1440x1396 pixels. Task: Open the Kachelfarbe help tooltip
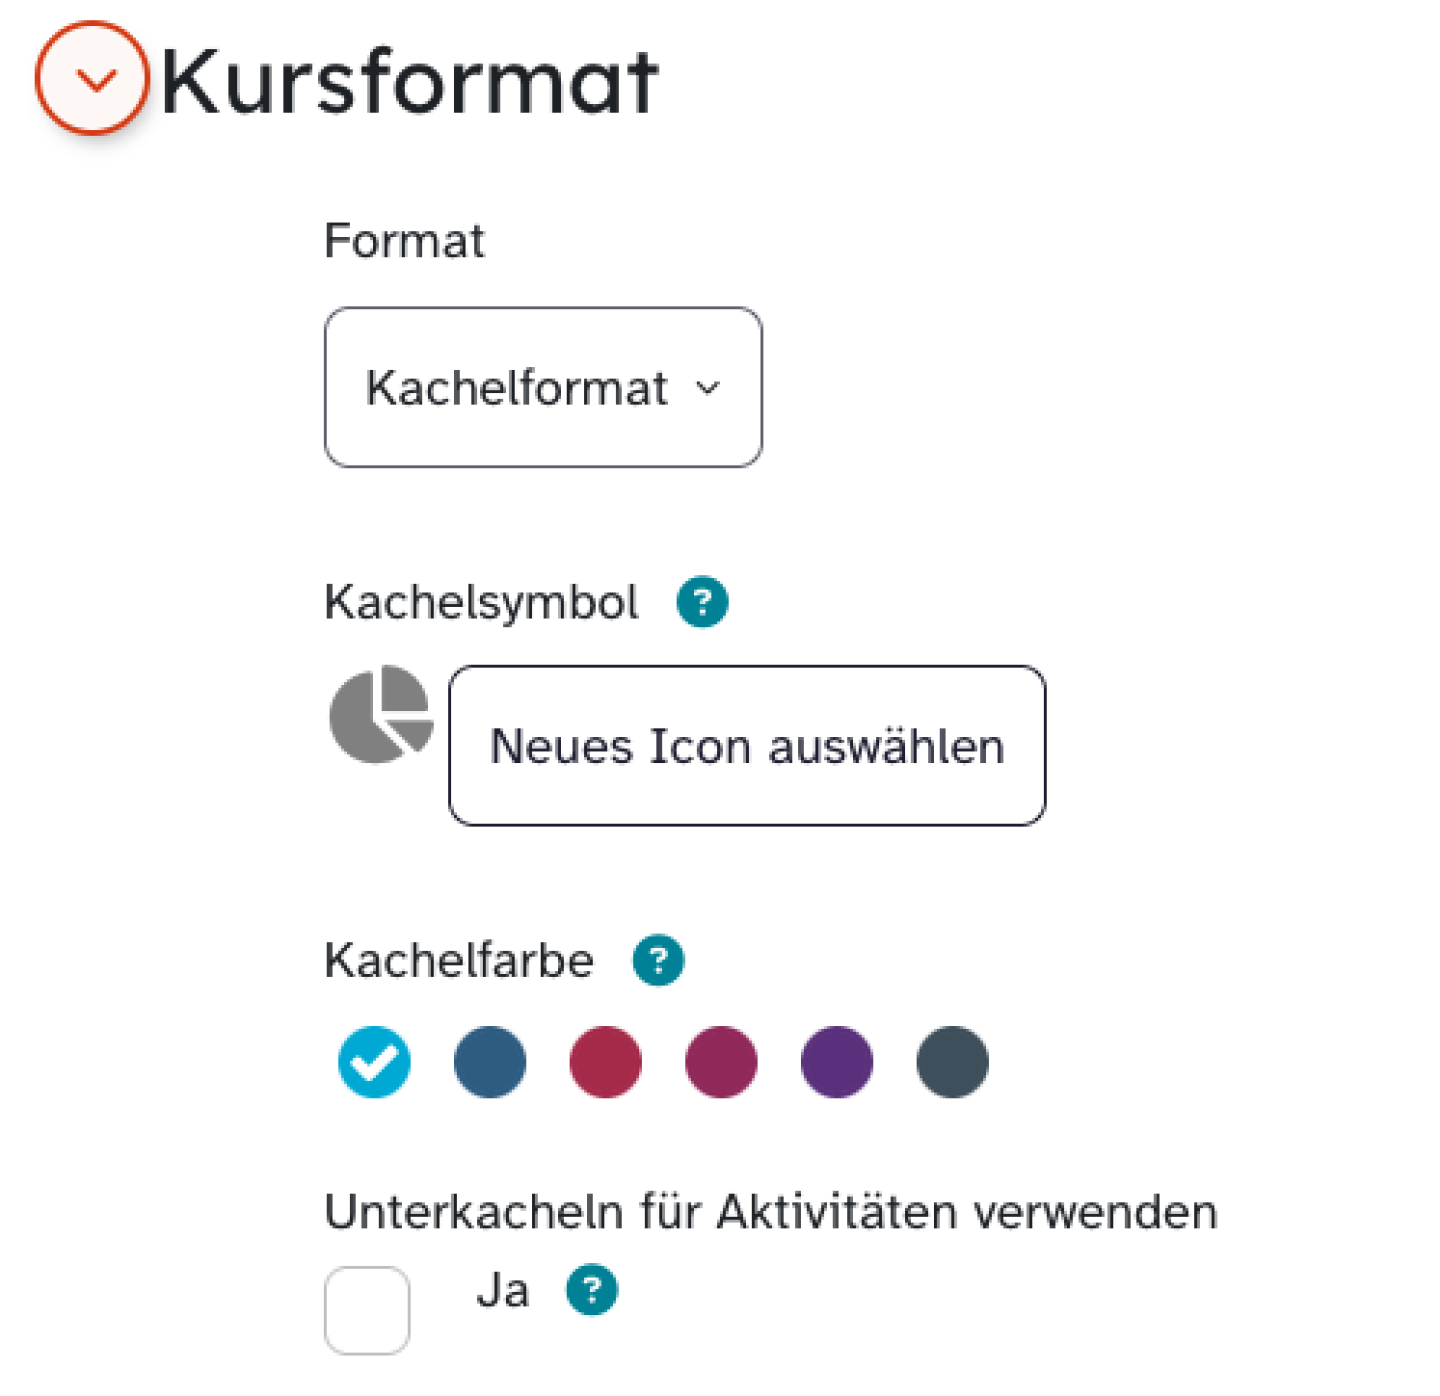[658, 959]
